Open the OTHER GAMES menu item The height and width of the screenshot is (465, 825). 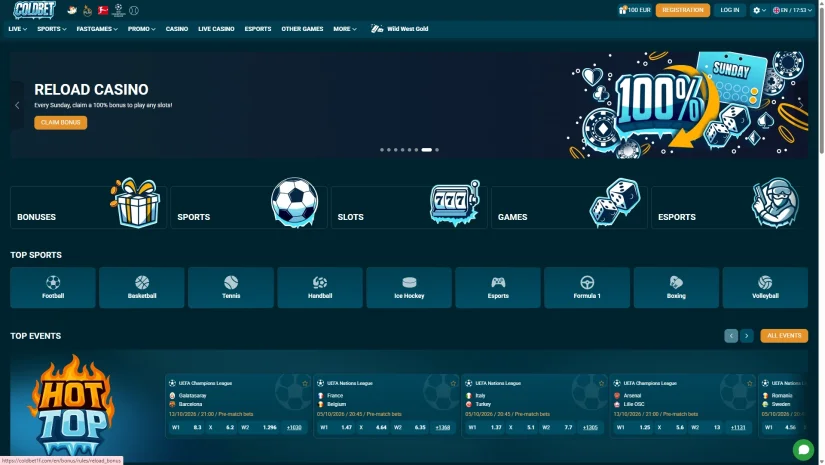coord(302,29)
